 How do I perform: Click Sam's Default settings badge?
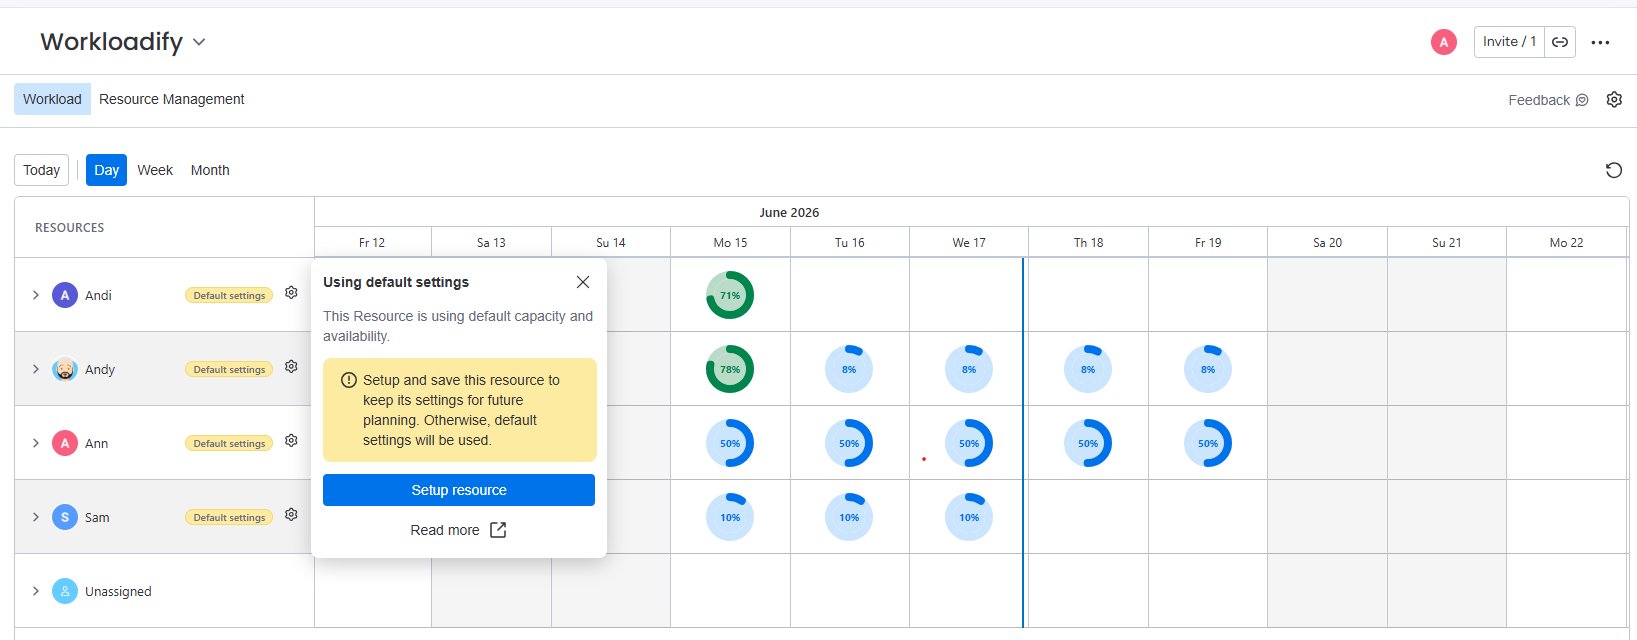click(229, 517)
